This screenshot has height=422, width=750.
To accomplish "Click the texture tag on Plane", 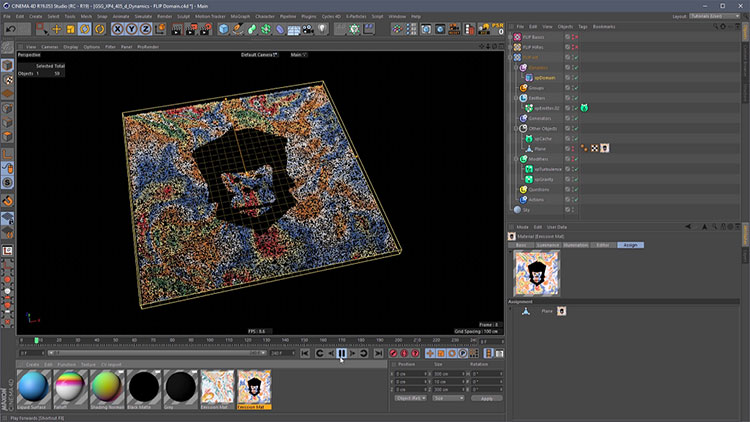I will tap(605, 148).
